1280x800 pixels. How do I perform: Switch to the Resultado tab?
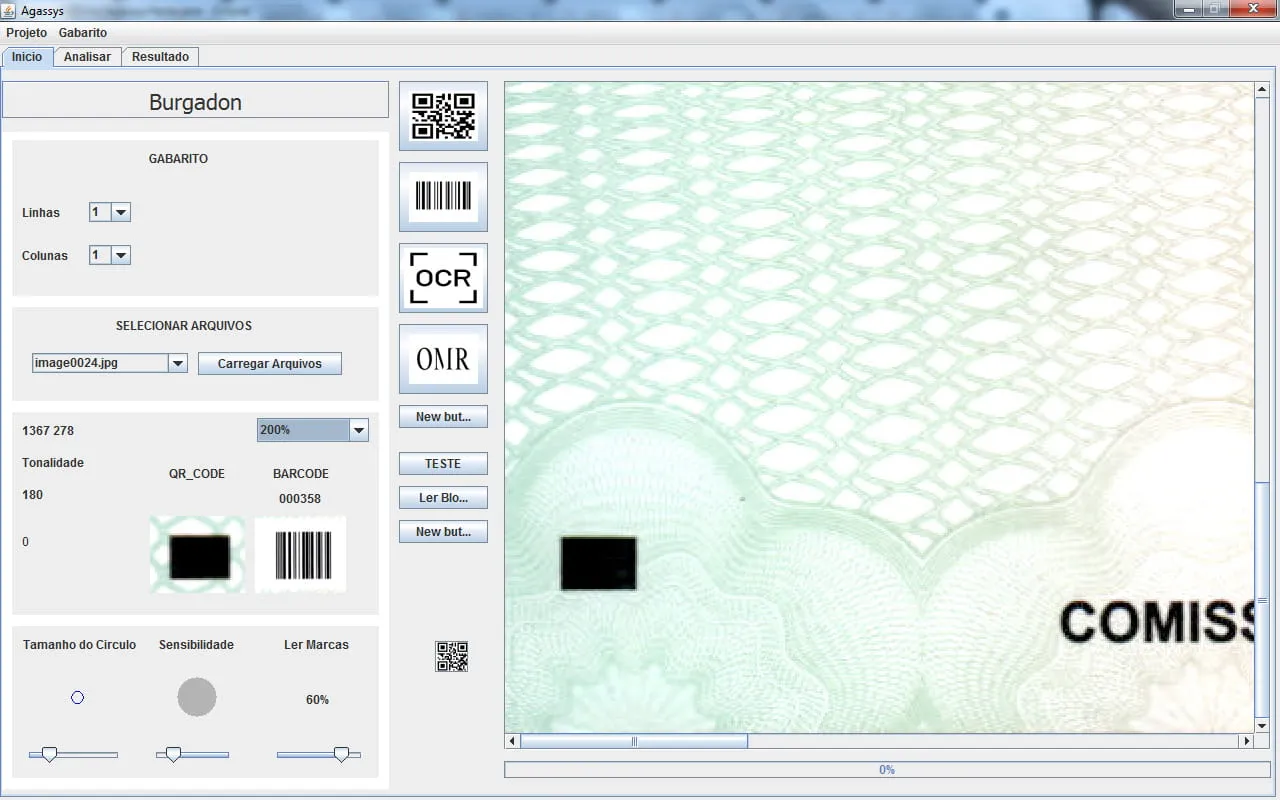(x=160, y=57)
